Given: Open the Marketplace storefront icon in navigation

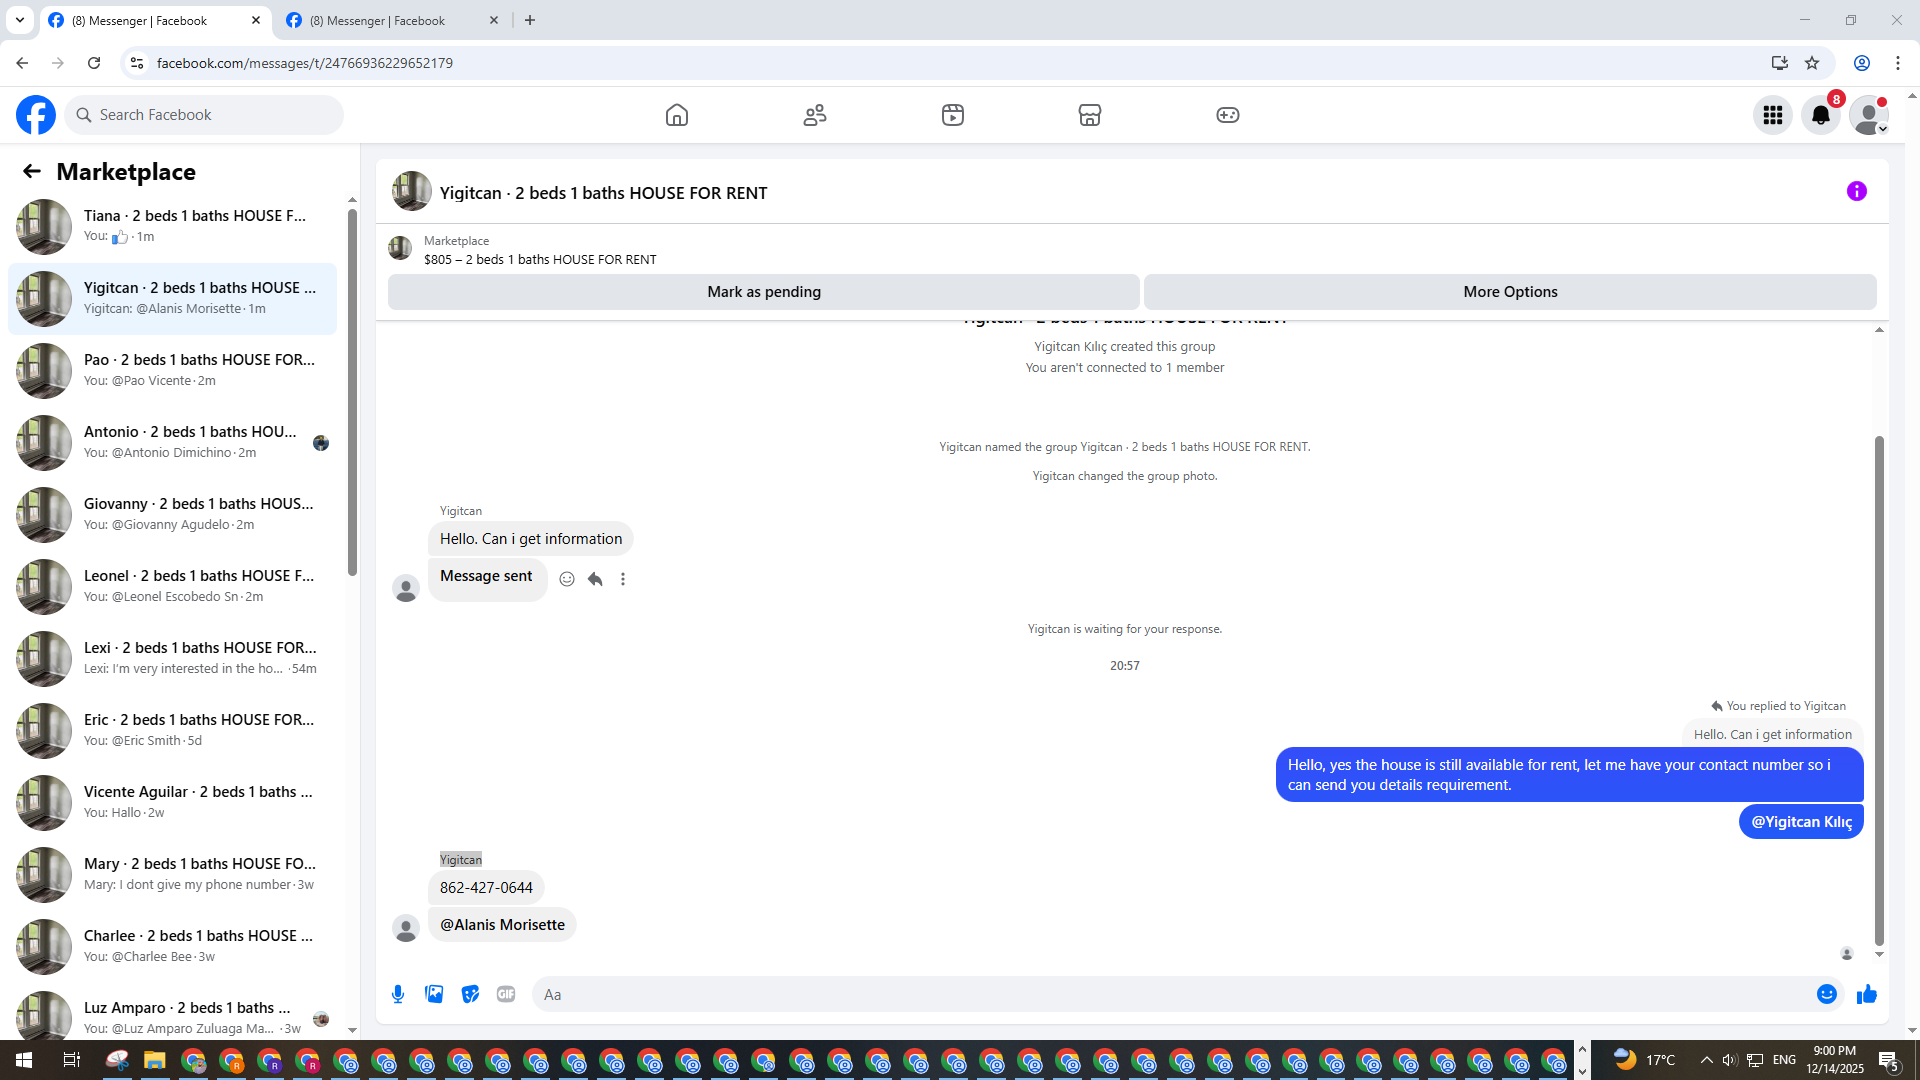Looking at the screenshot, I should pyautogui.click(x=1090, y=115).
